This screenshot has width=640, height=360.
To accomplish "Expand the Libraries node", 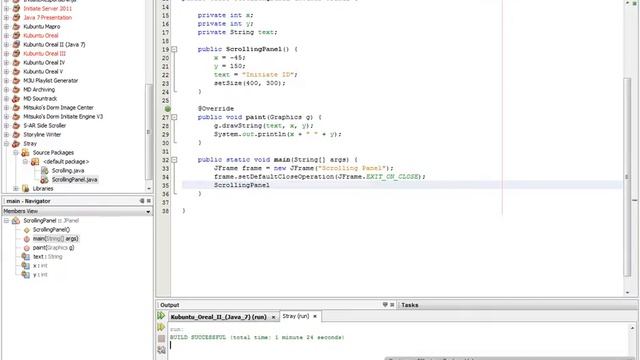I will (16, 189).
